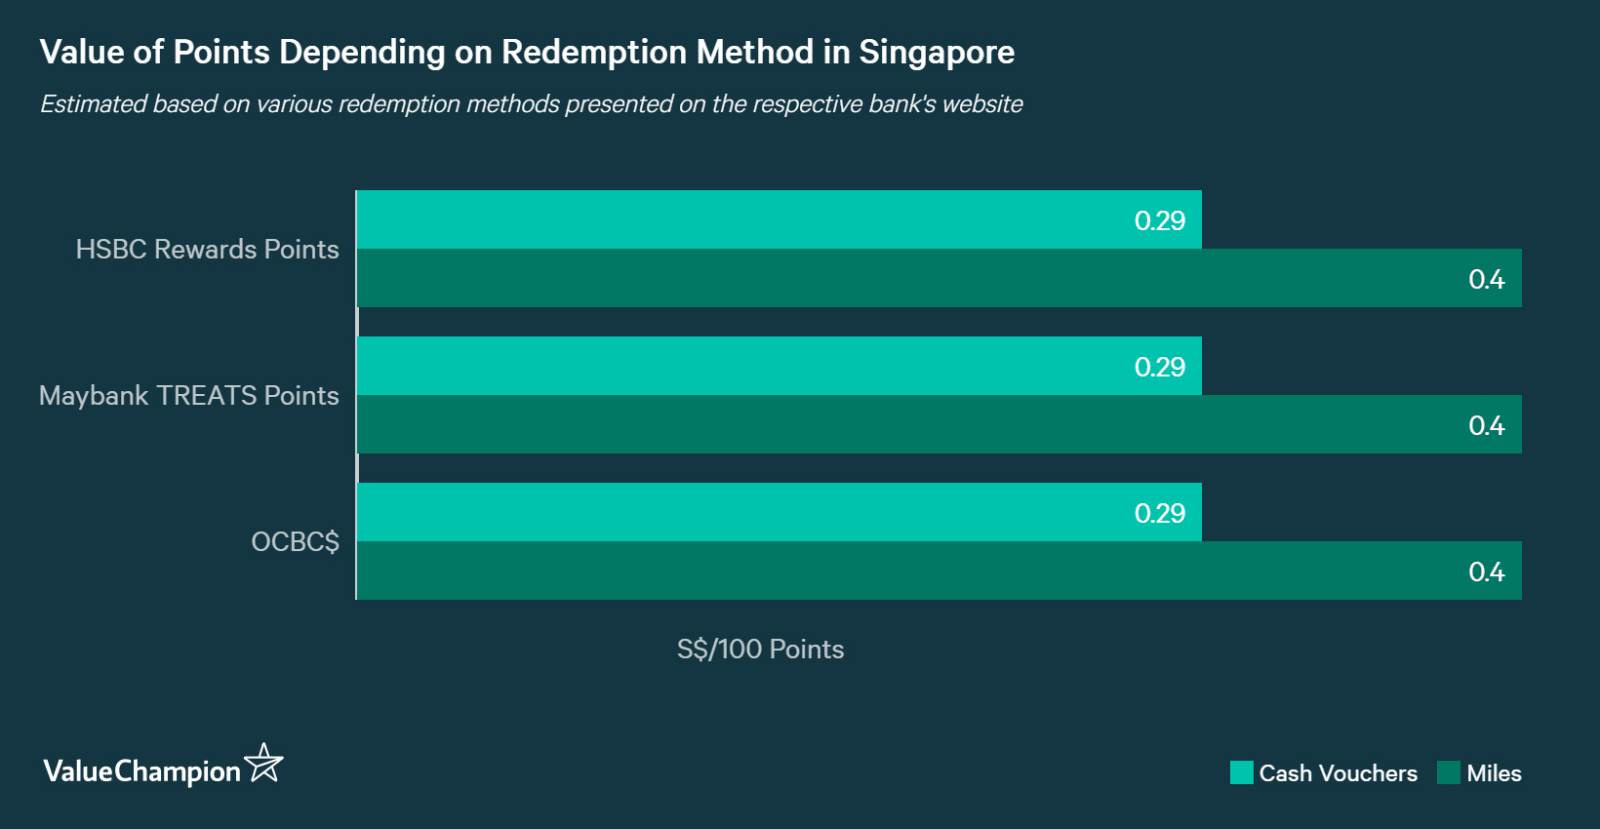Click the 0.4 value on OCBC$ miles bar
The height and width of the screenshot is (829, 1600).
[x=1486, y=571]
